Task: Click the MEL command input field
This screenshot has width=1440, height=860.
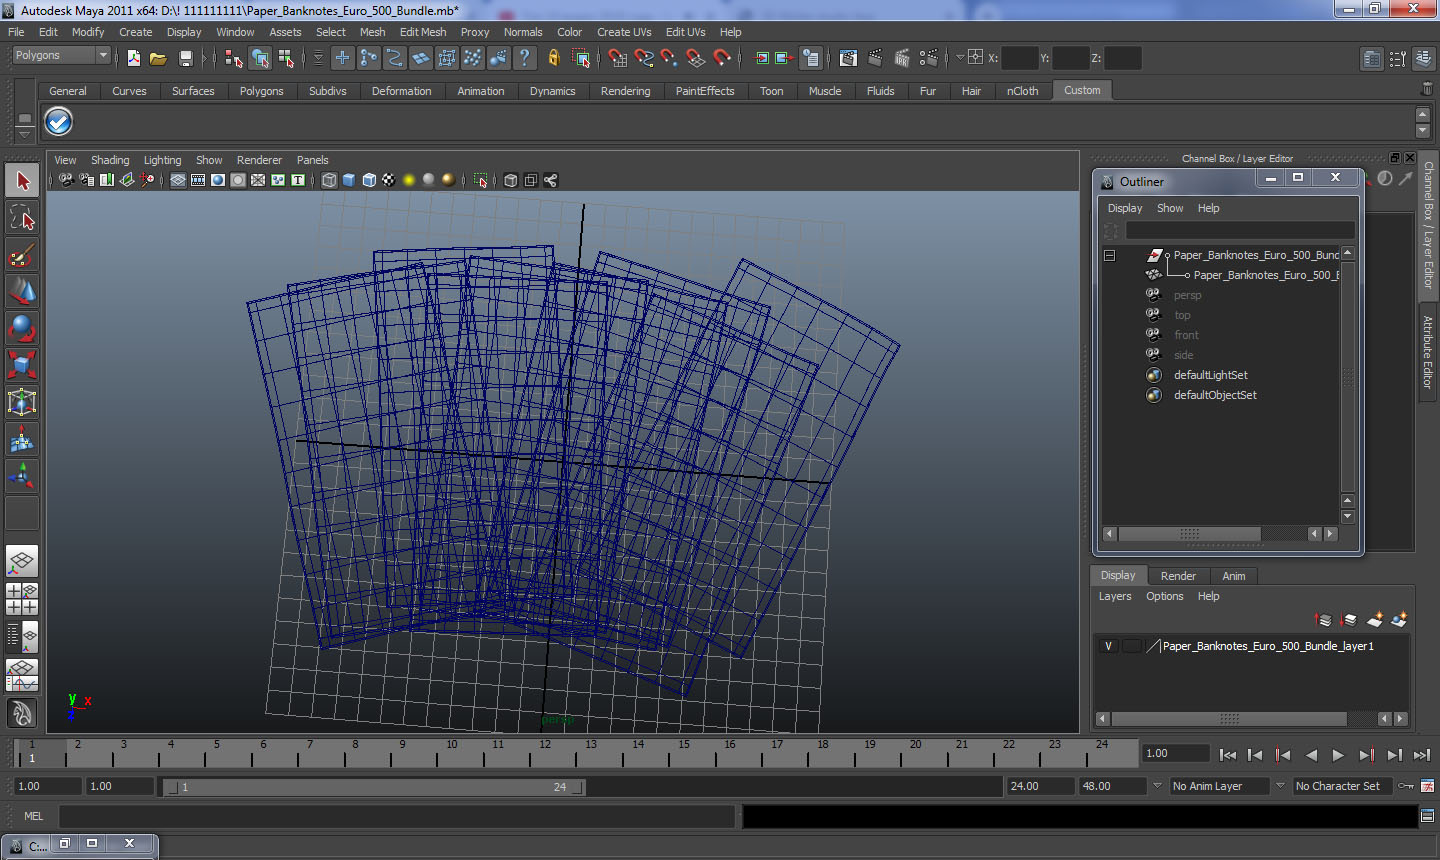Action: 397,816
